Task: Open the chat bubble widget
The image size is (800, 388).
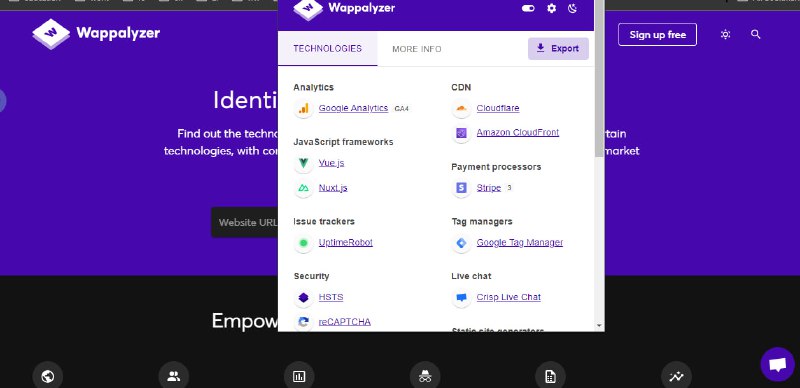Action: click(x=777, y=364)
